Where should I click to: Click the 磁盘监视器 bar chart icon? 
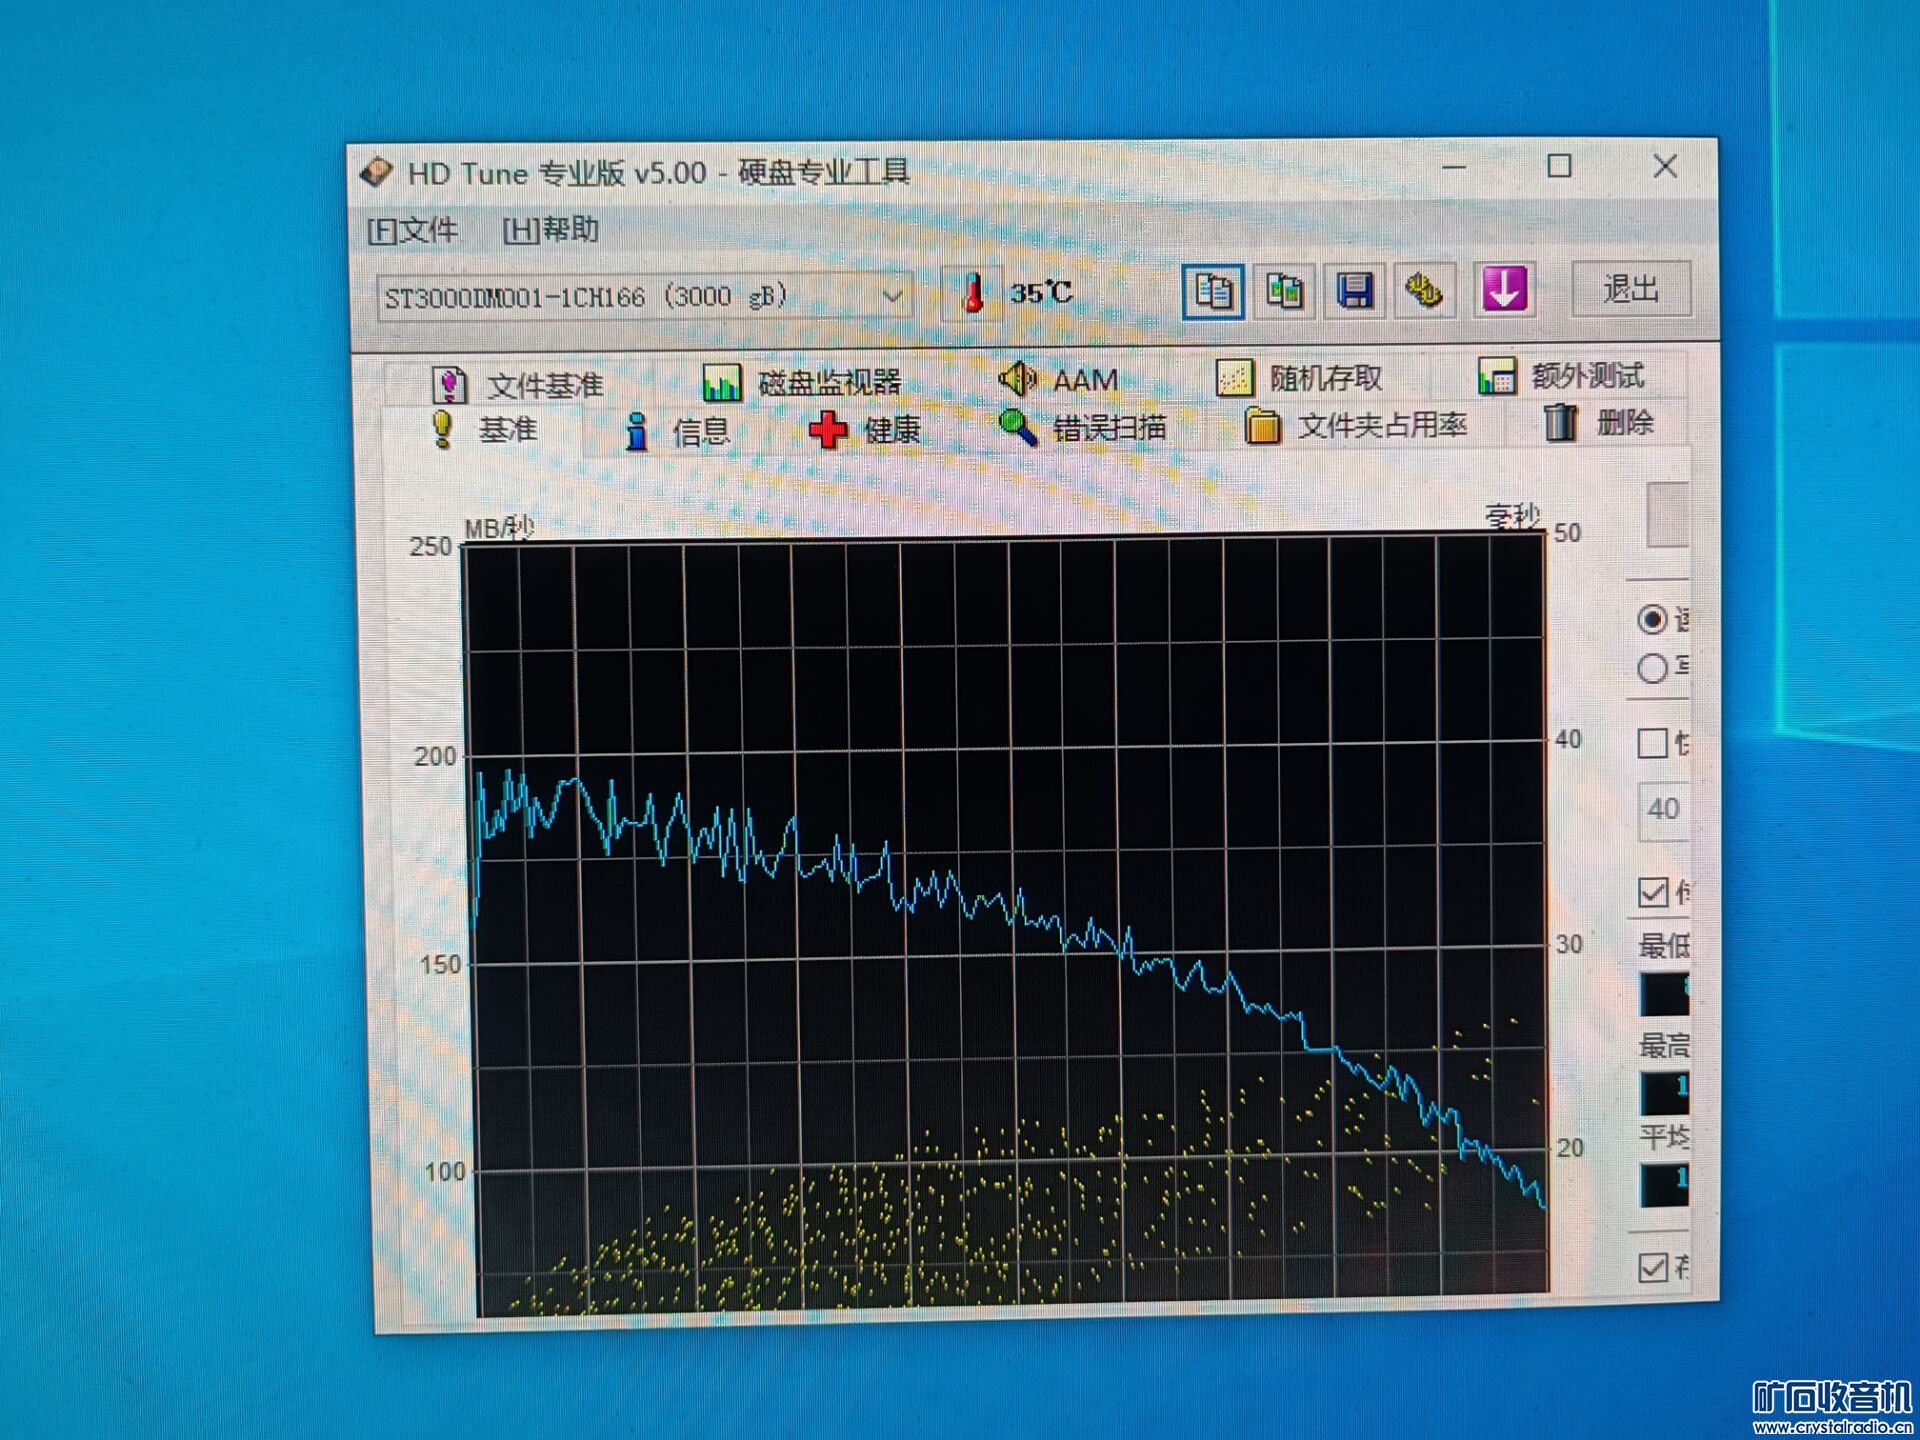coord(721,382)
